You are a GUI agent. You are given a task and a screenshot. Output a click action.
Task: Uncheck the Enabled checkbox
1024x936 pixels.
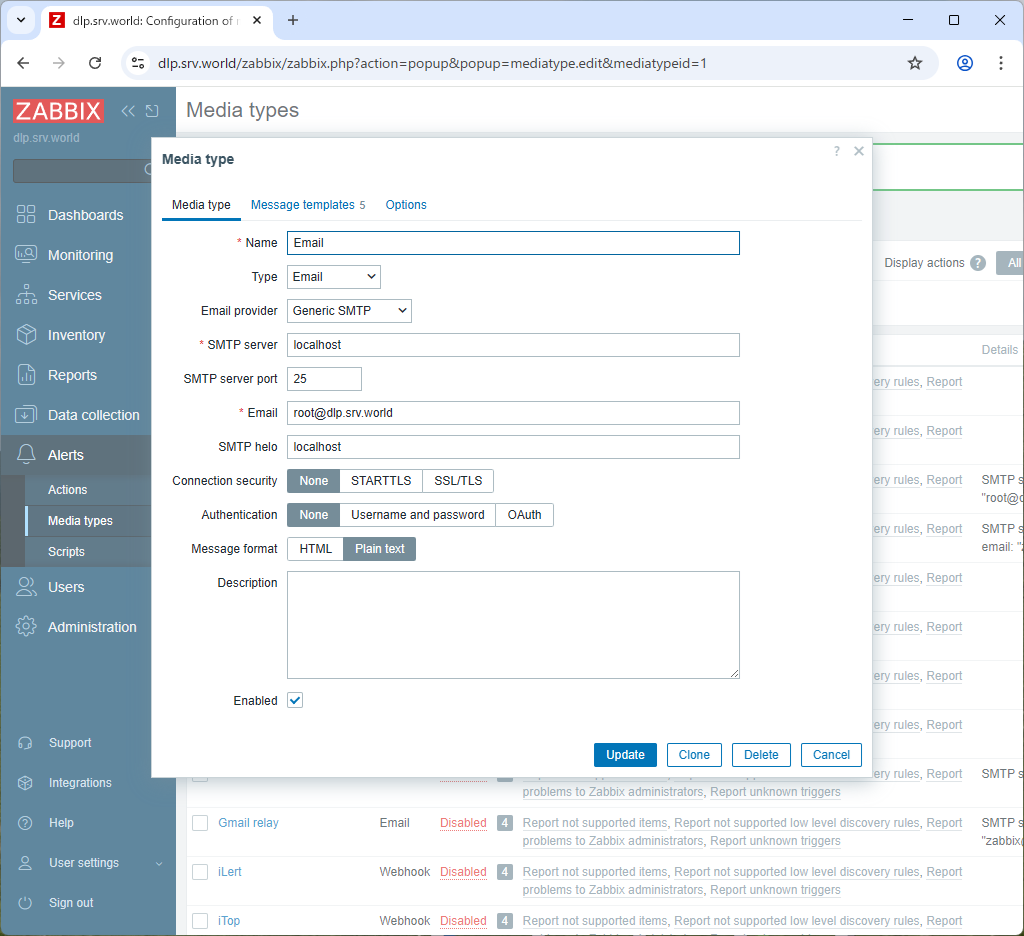pos(294,700)
